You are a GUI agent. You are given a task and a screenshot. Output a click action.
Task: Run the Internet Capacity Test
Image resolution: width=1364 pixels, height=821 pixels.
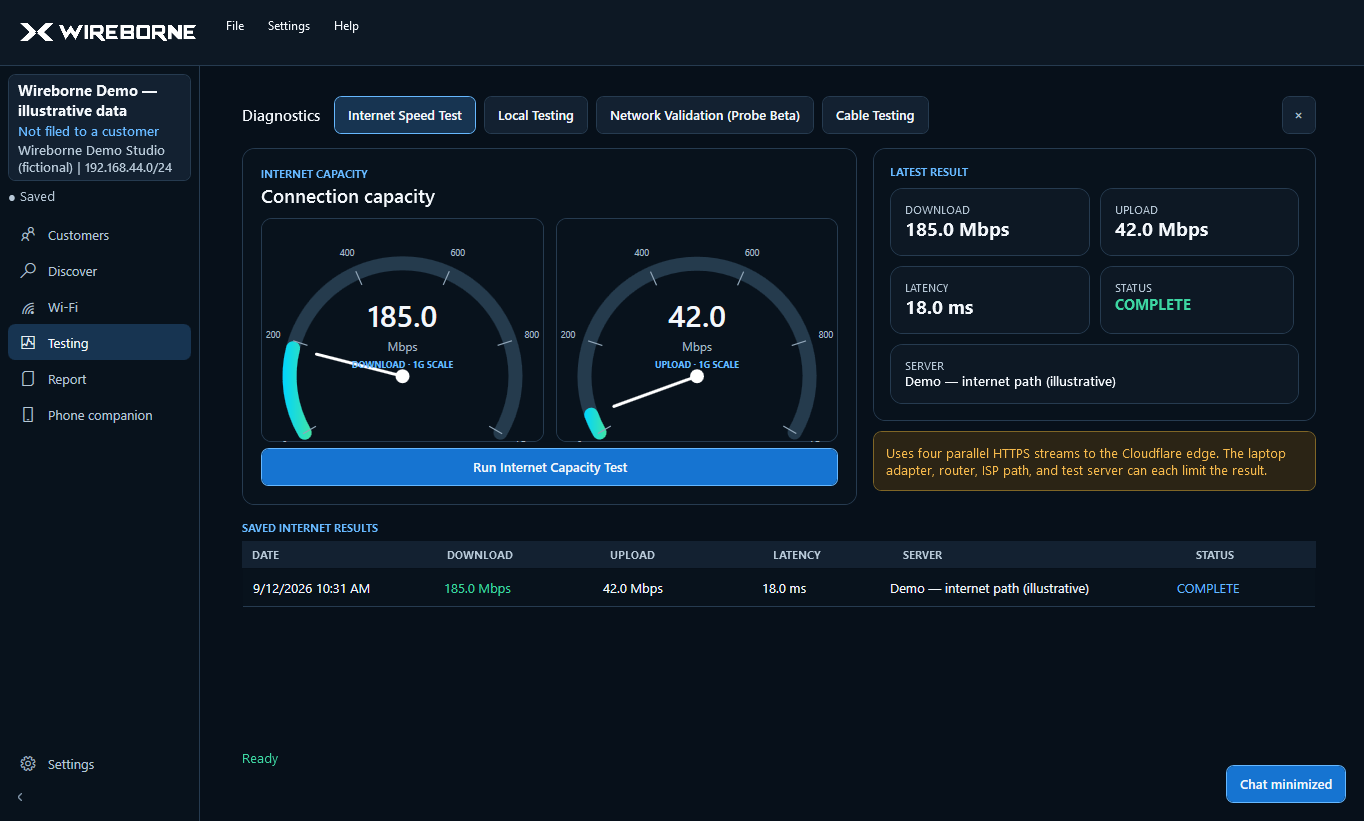point(549,467)
